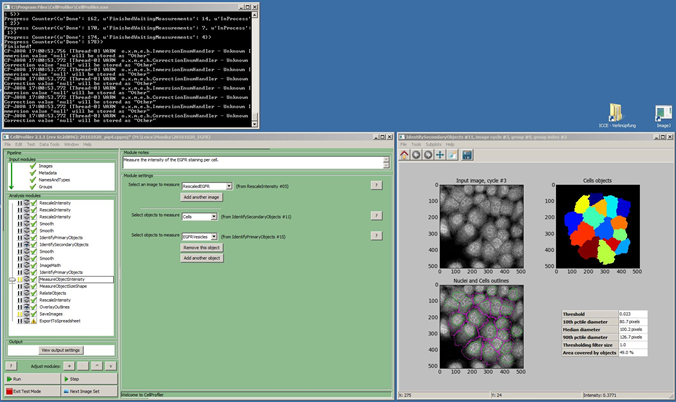Click the Module notes text field
The image size is (676, 402).
[x=254, y=162]
